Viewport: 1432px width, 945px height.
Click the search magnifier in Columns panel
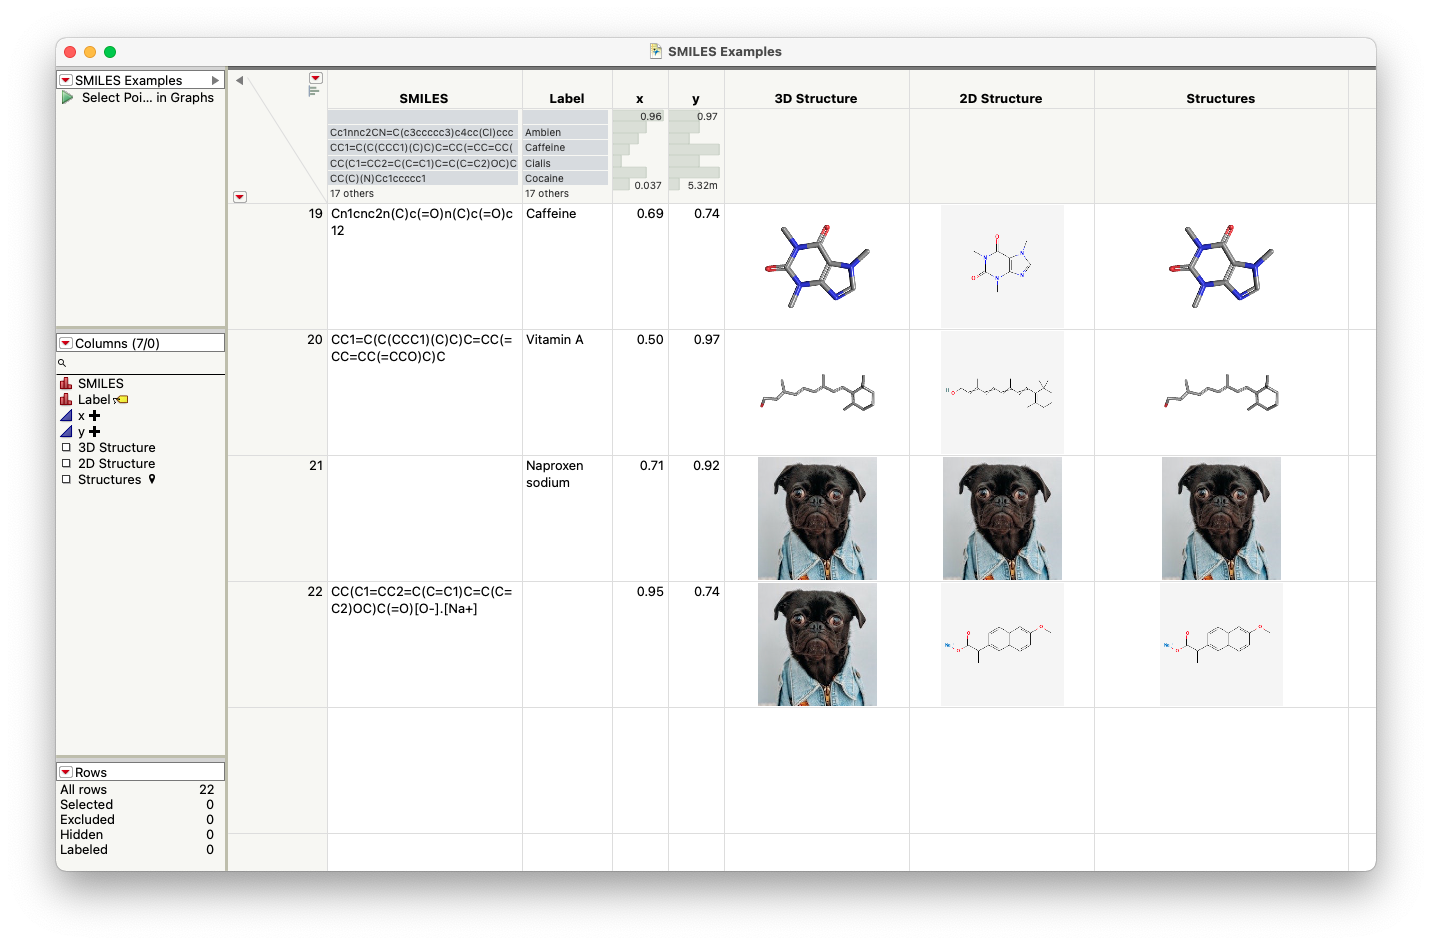point(62,362)
